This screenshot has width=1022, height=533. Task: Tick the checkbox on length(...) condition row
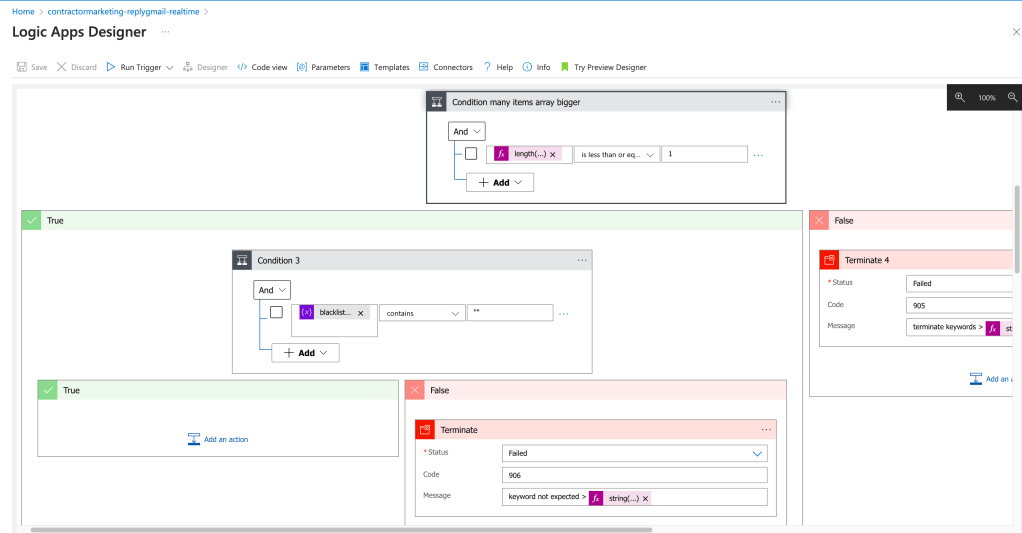(x=471, y=154)
